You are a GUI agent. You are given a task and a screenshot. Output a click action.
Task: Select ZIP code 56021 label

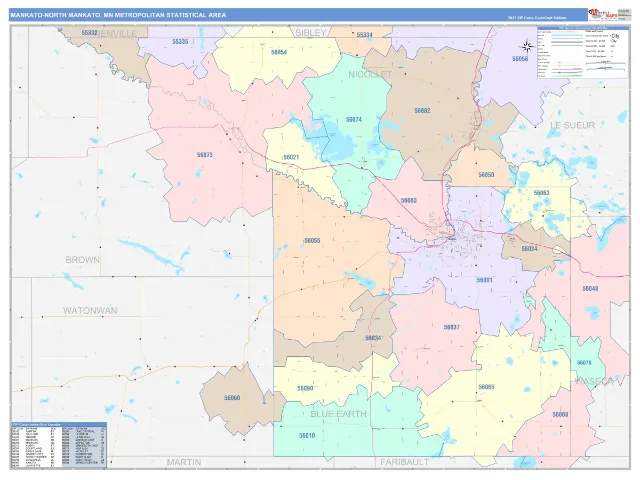point(291,157)
